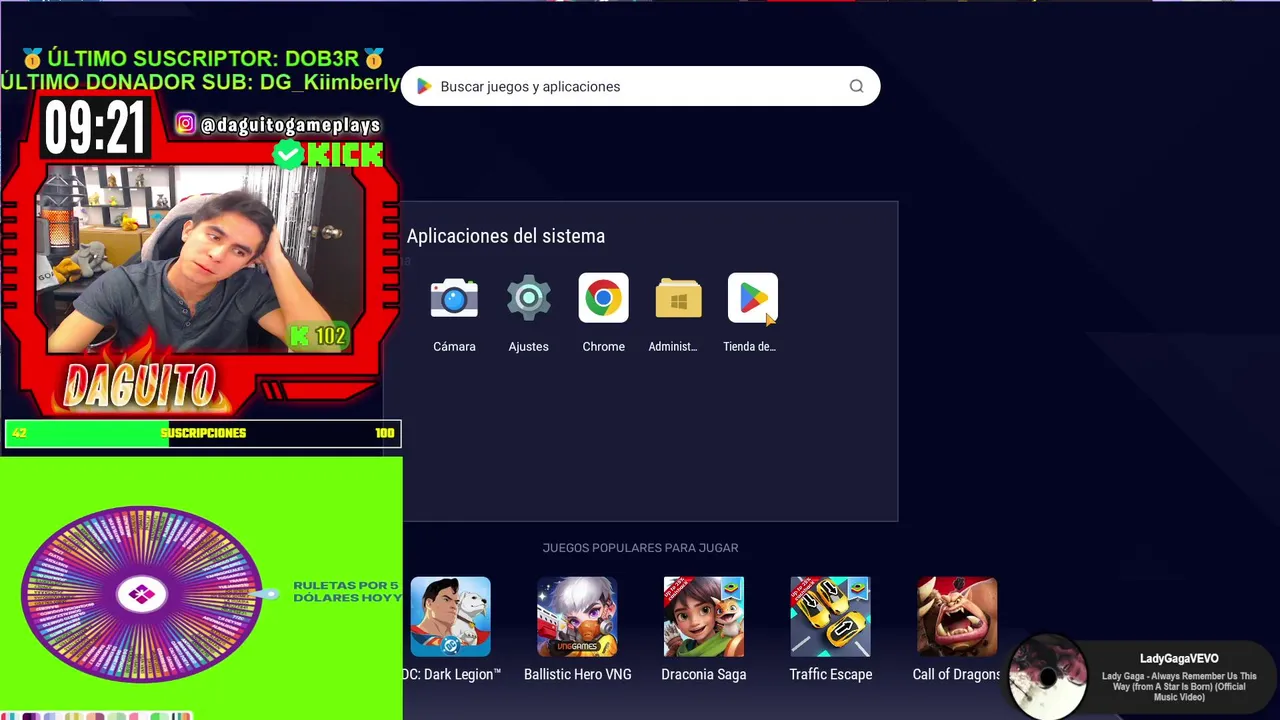Click the LadyGagaVEVO song notification
1280x720 pixels.
(1142, 678)
